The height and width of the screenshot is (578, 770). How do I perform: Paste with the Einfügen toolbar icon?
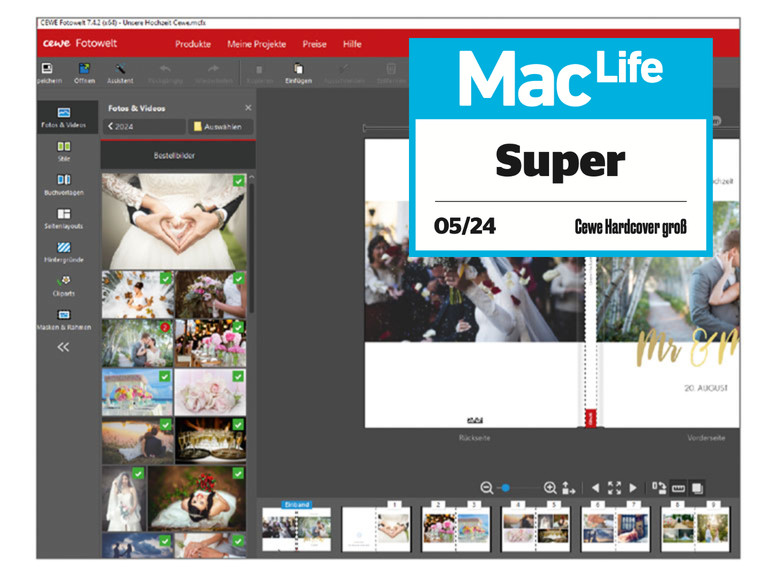(x=299, y=73)
